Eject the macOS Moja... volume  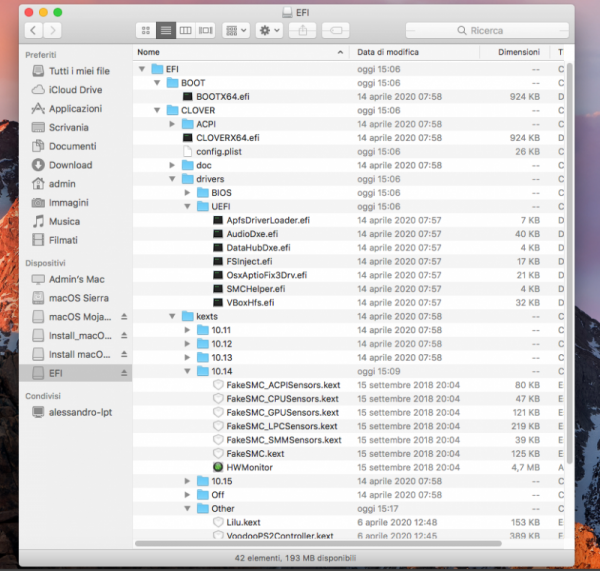124,316
